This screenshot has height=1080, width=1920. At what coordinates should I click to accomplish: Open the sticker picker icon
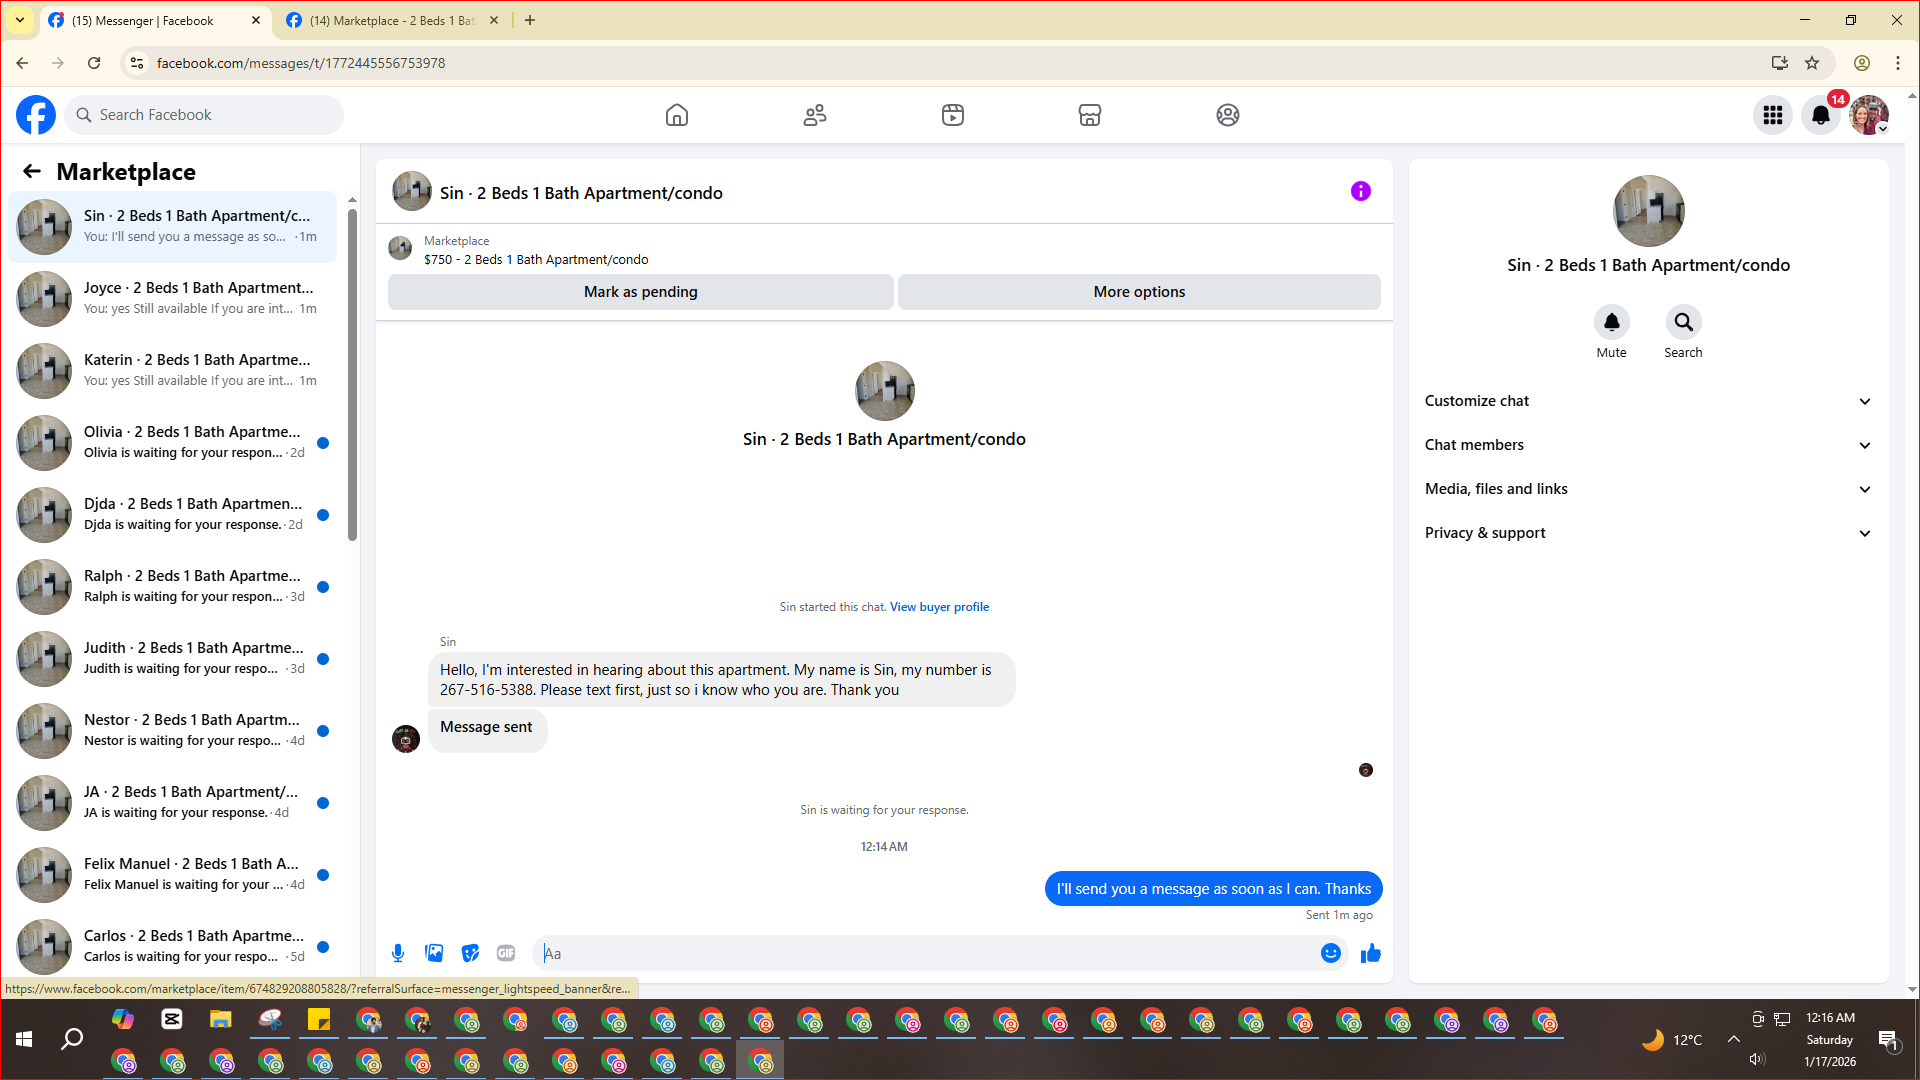point(470,953)
